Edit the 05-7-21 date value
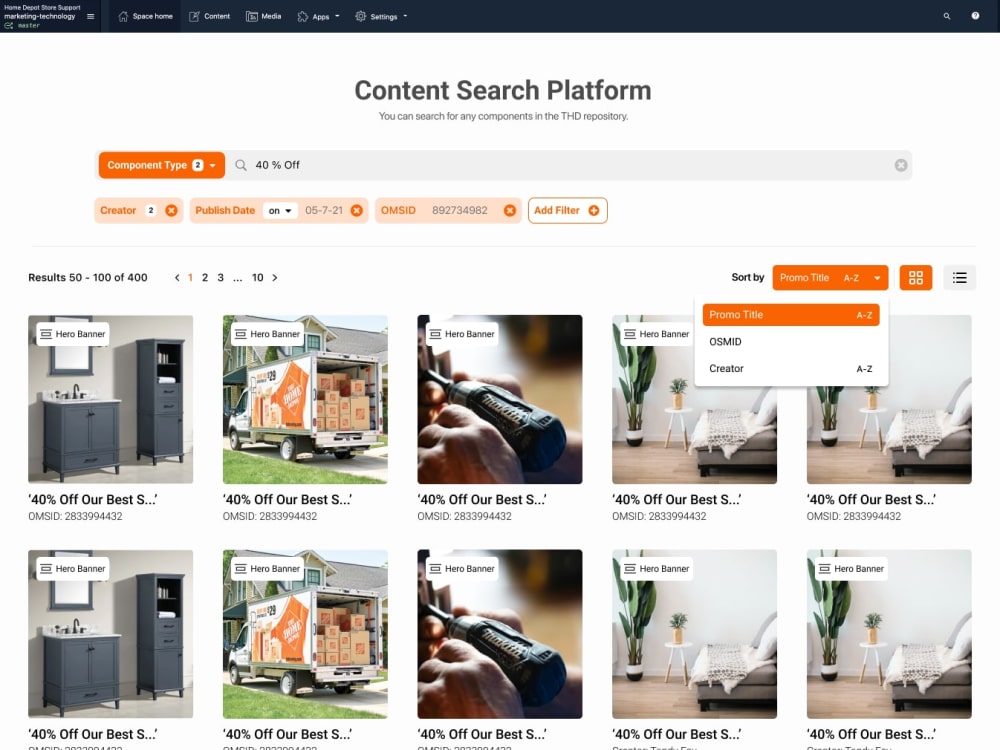The image size is (1000, 750). pos(324,210)
